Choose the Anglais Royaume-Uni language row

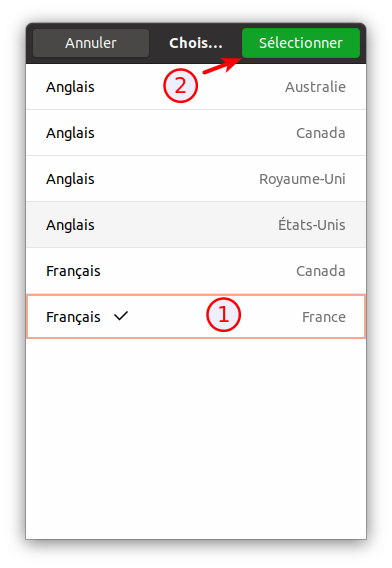[x=196, y=179]
